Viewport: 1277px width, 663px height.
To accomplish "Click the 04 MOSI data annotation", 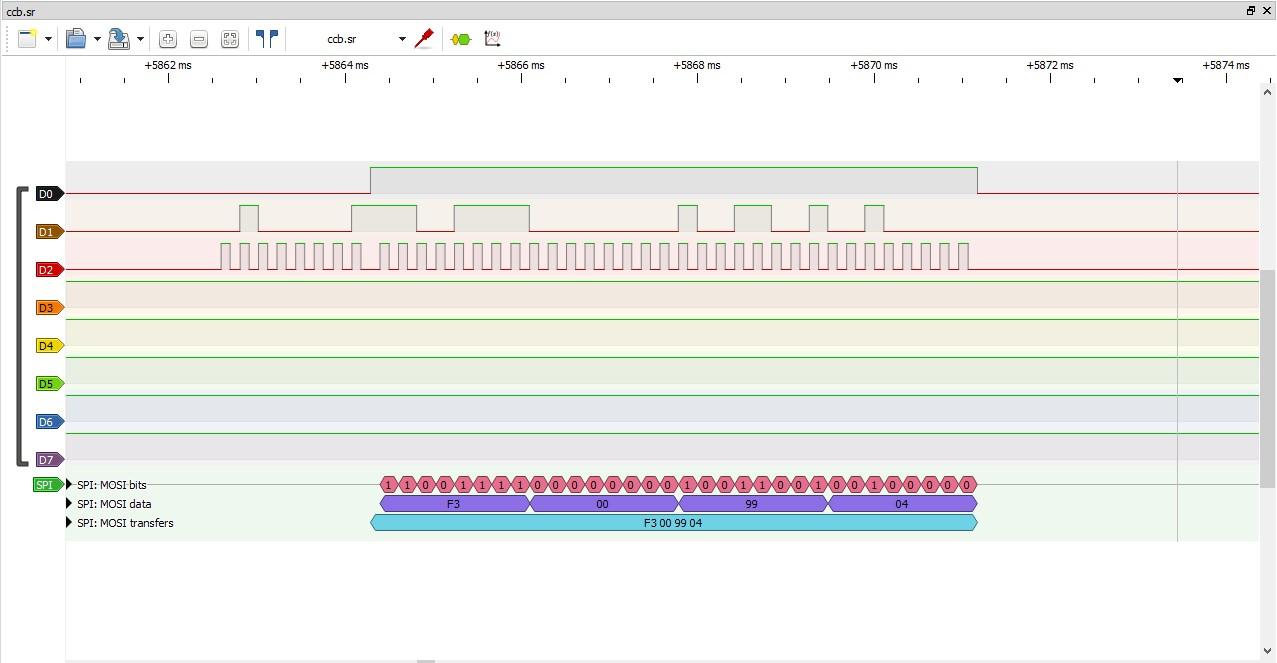I will click(x=902, y=504).
